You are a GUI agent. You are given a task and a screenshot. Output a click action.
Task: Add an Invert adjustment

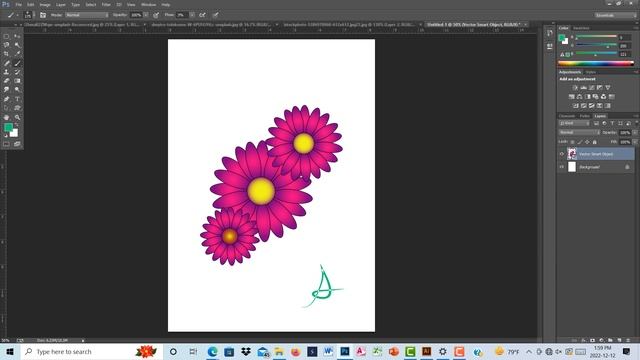click(x=576, y=106)
